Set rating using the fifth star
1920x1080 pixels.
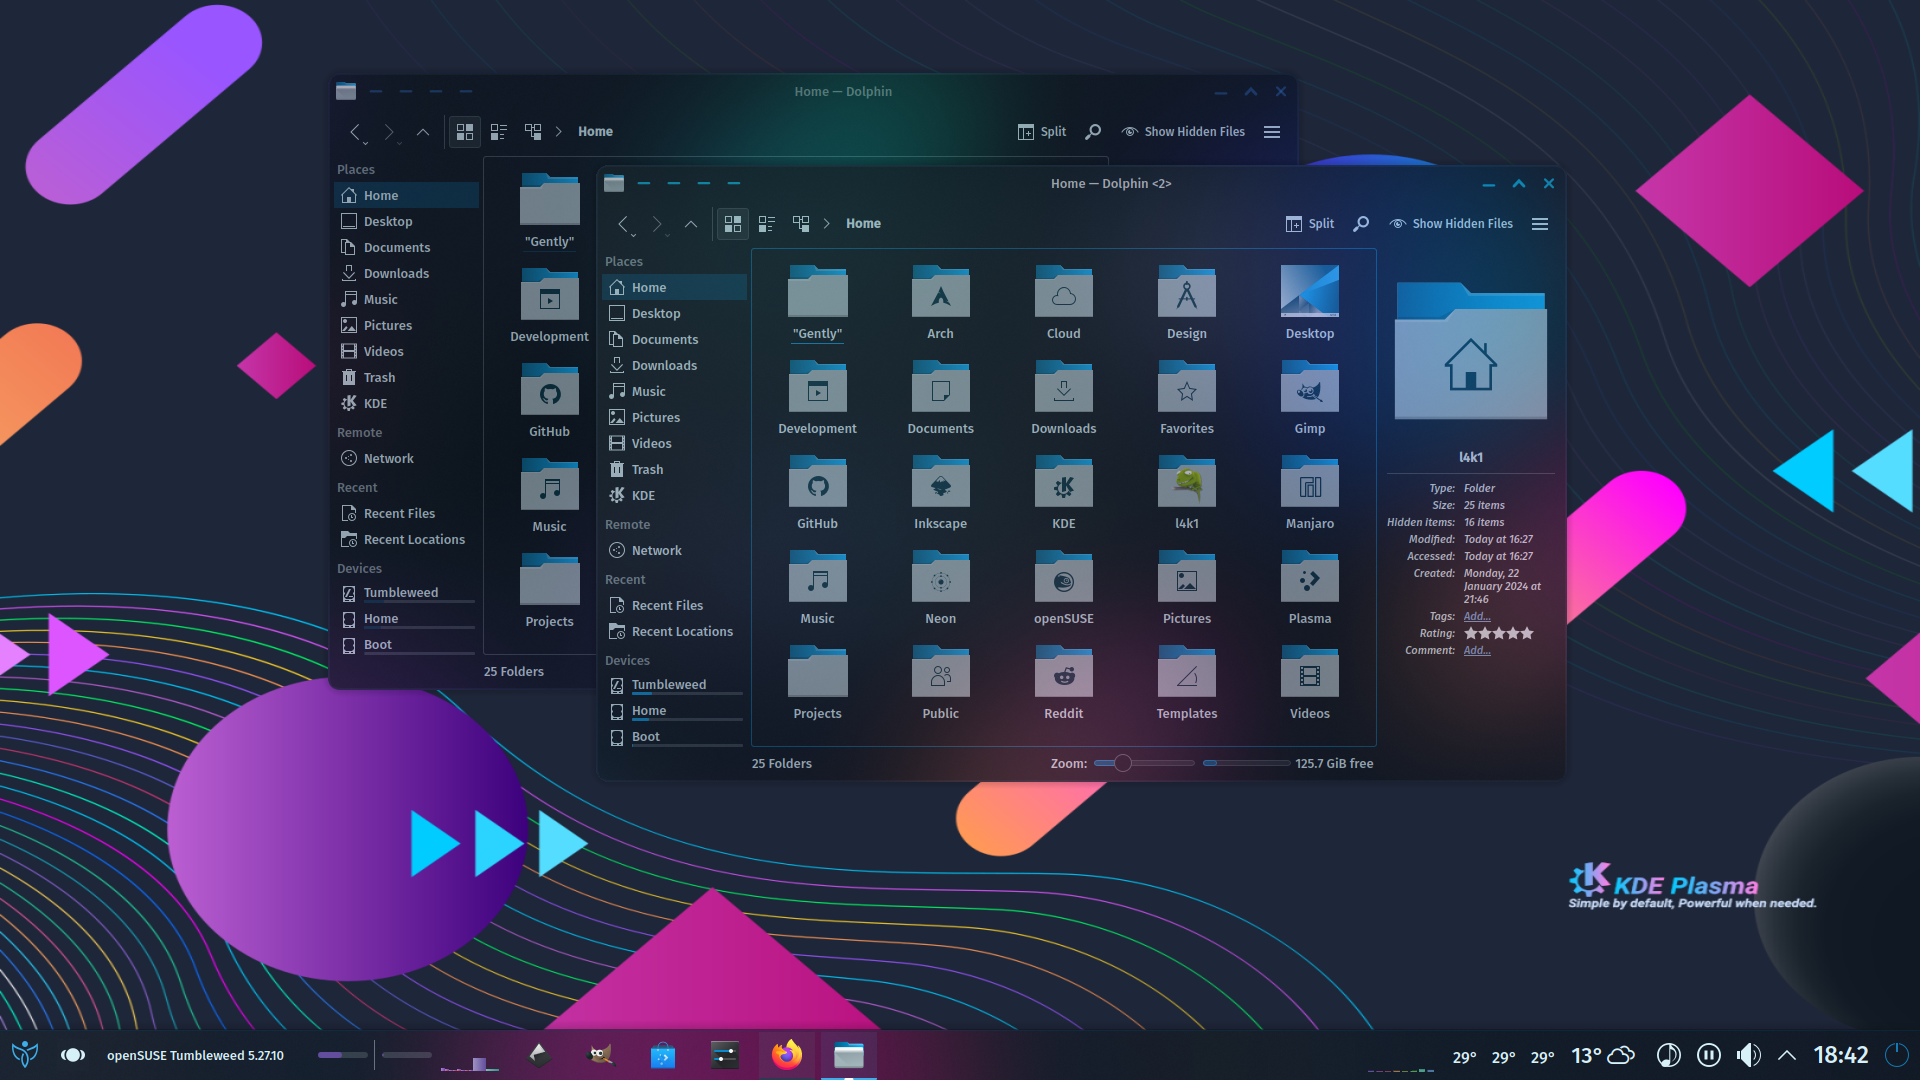pos(1527,634)
